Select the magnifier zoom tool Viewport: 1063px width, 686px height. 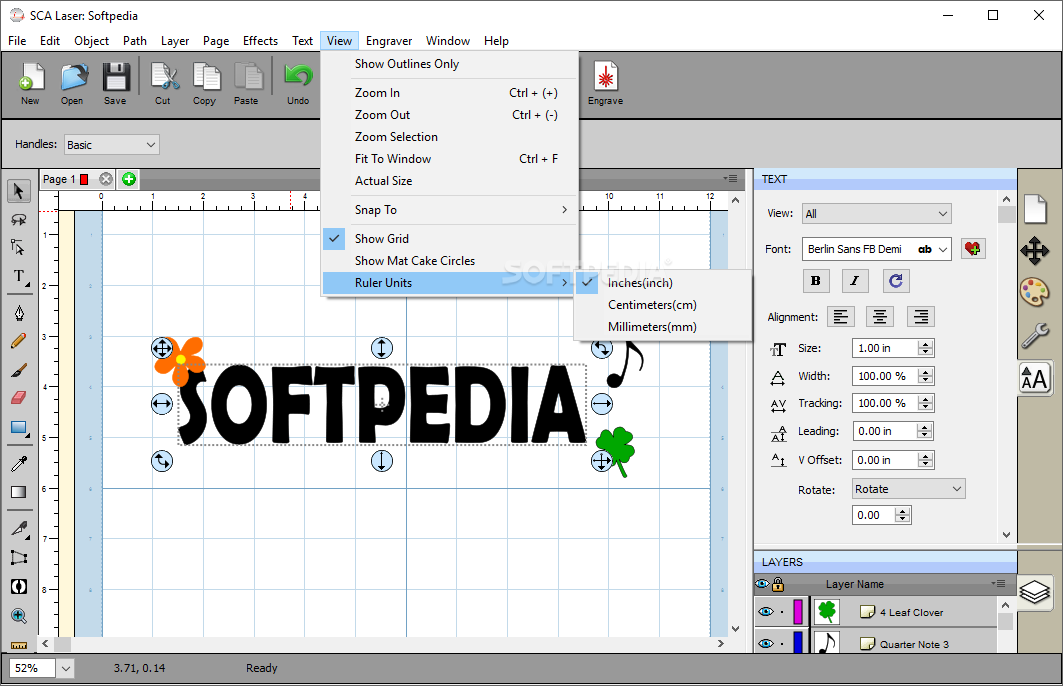tap(19, 616)
